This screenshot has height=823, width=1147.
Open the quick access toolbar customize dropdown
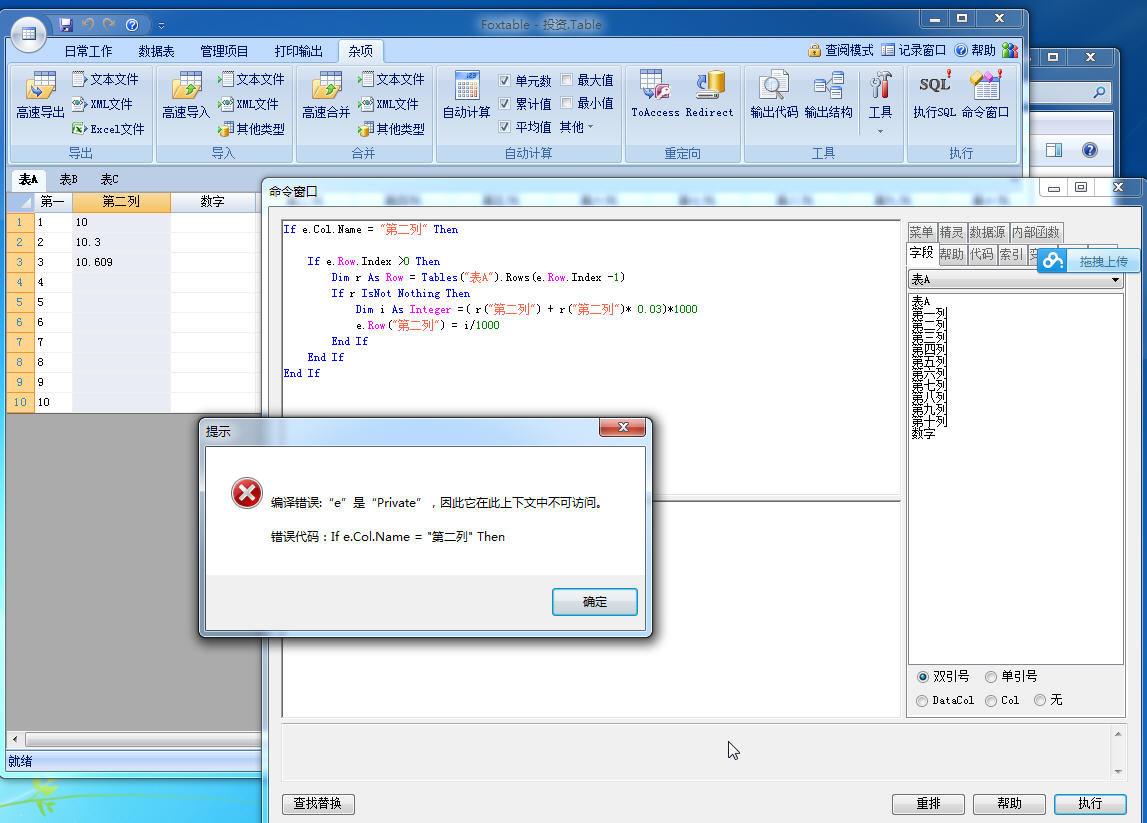[x=161, y=26]
